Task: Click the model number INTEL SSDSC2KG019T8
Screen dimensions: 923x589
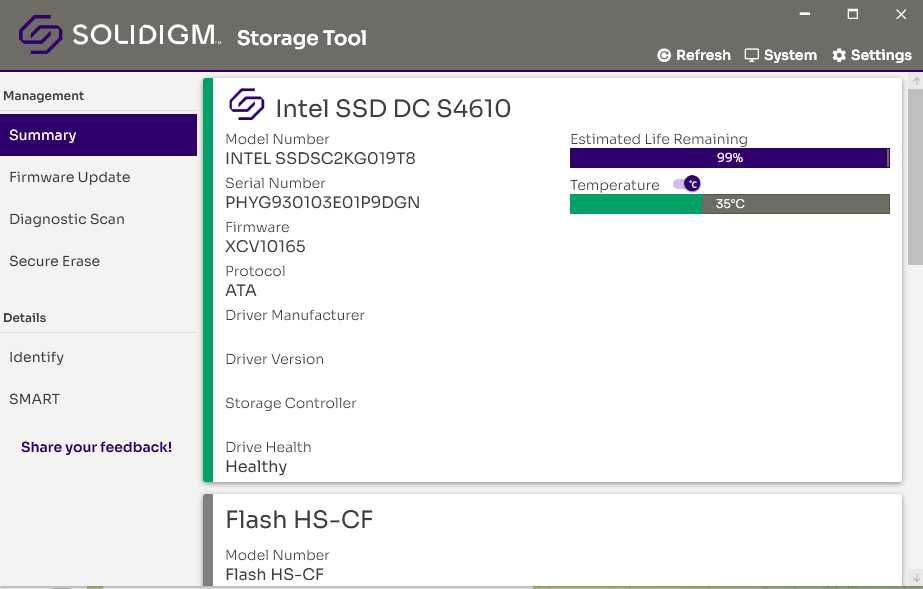Action: point(320,158)
